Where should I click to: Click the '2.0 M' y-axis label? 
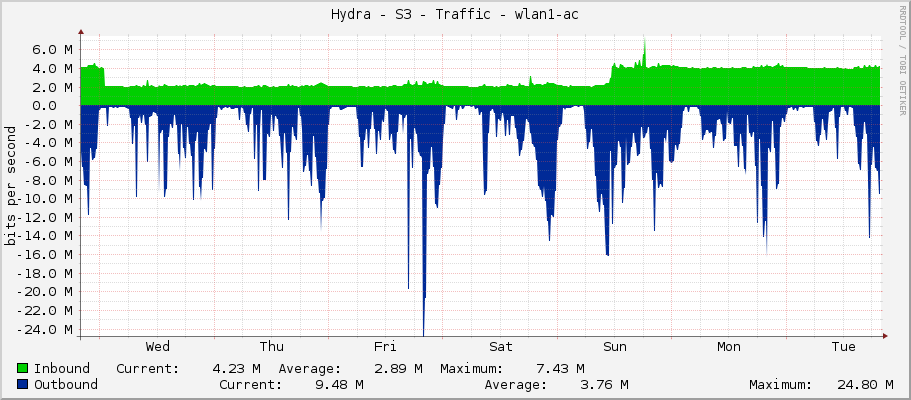point(52,87)
